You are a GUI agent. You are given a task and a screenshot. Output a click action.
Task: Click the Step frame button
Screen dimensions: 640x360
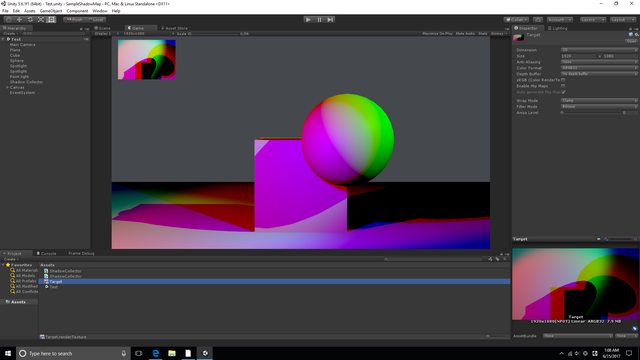tap(330, 19)
